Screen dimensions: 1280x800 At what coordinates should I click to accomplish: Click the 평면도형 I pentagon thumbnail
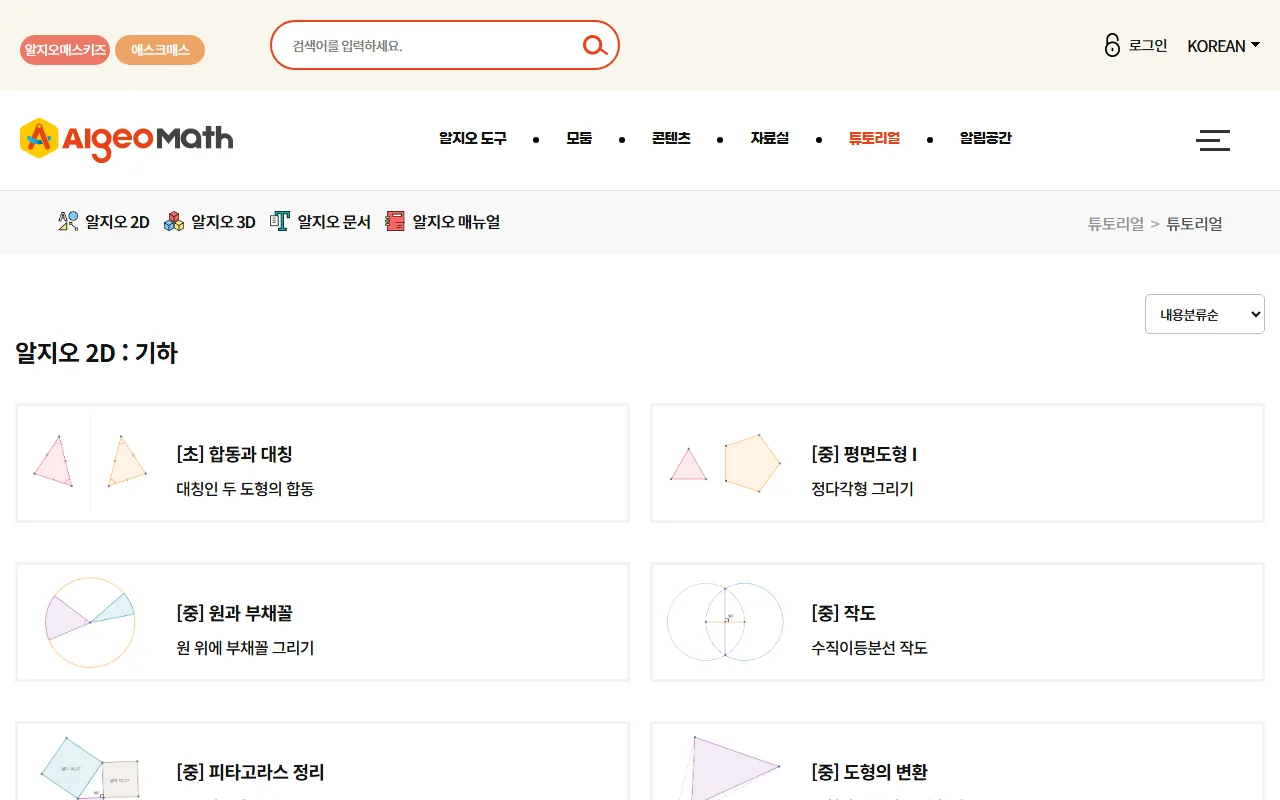click(x=725, y=463)
